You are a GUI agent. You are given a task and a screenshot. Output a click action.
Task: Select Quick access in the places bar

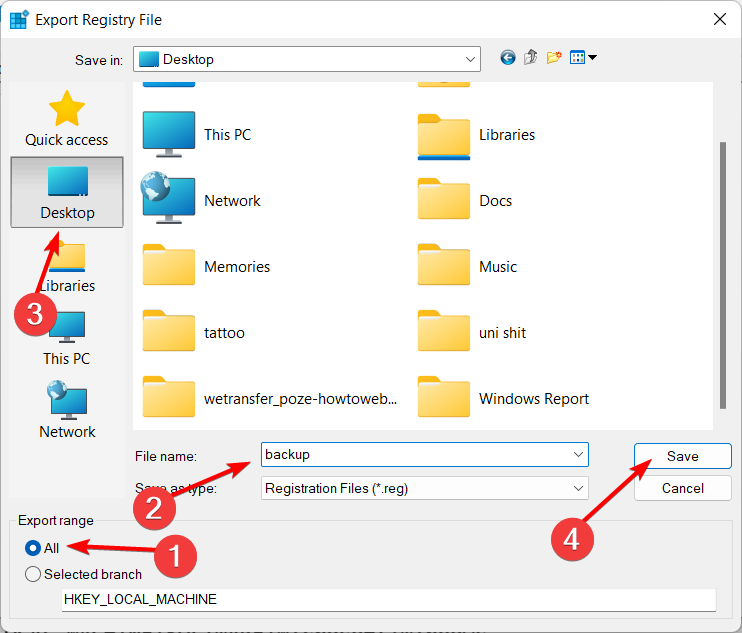click(x=67, y=119)
